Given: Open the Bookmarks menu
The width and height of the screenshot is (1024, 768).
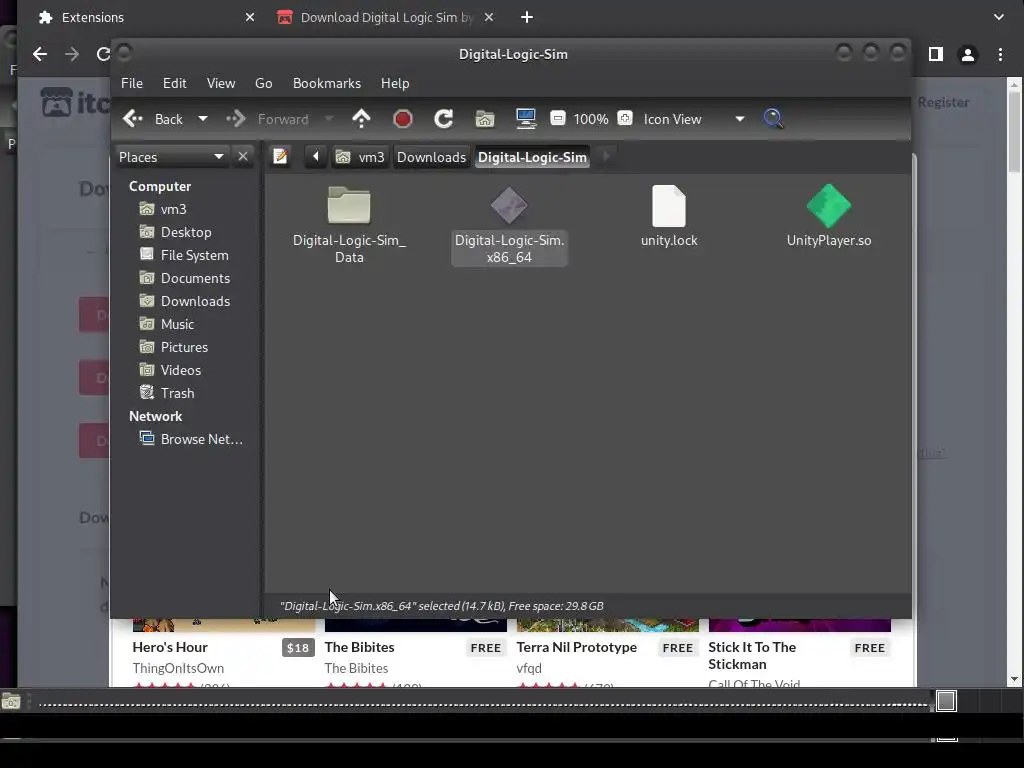Looking at the screenshot, I should 327,84.
